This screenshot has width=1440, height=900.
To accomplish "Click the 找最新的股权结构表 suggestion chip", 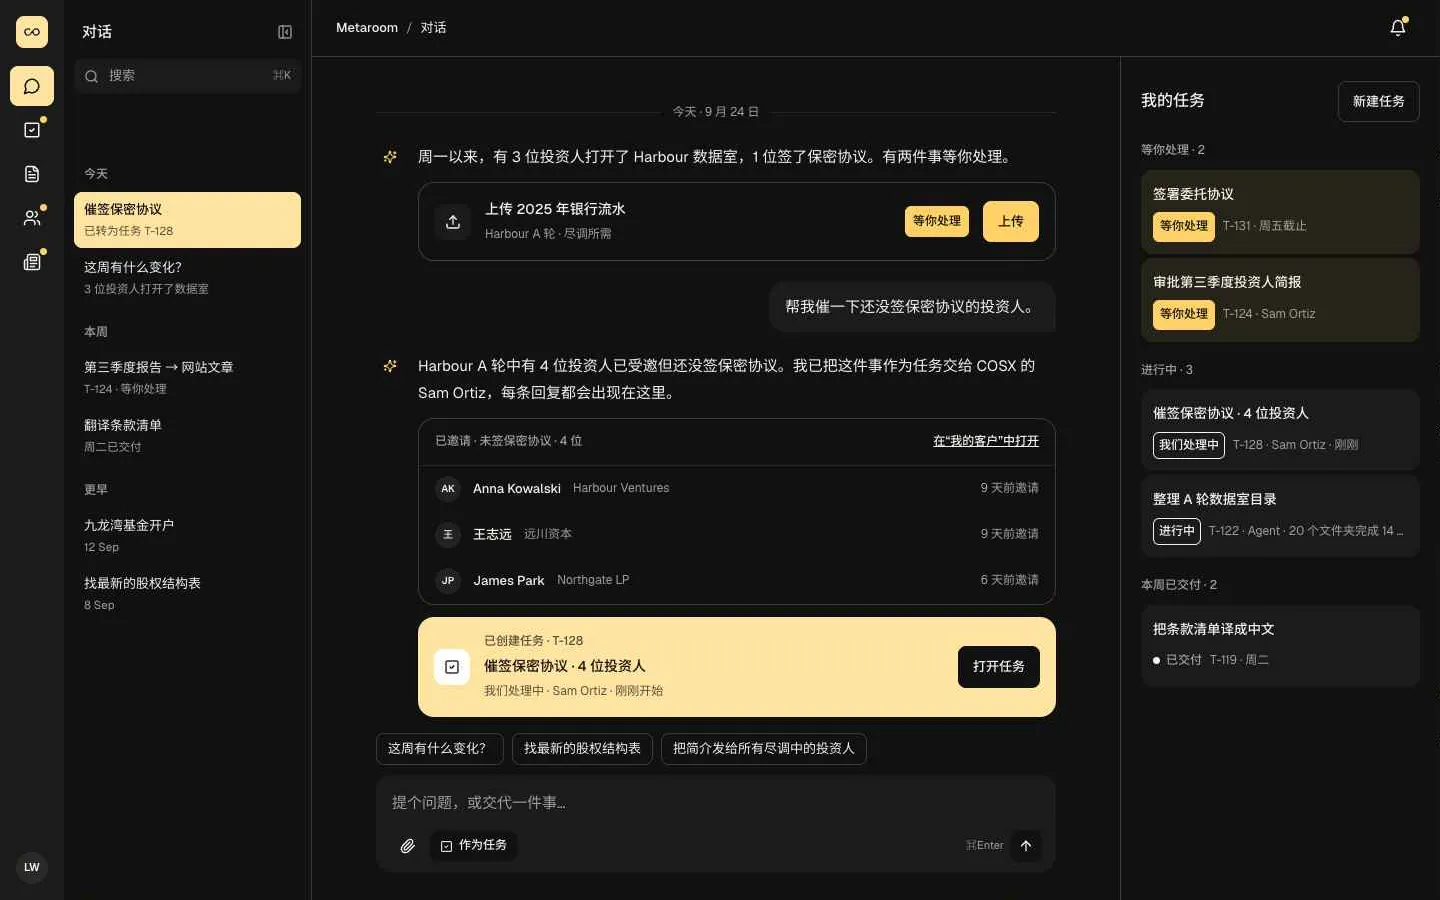I will pyautogui.click(x=582, y=749).
